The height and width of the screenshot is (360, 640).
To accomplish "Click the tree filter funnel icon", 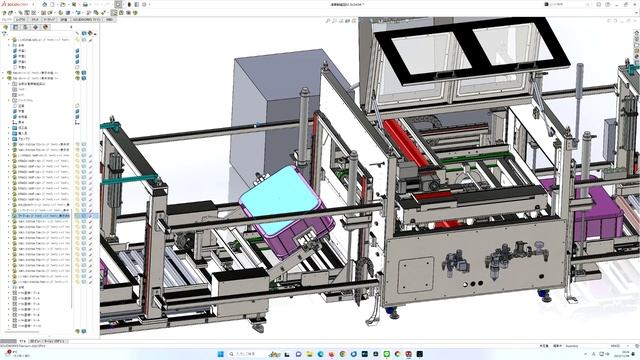I will (4, 34).
